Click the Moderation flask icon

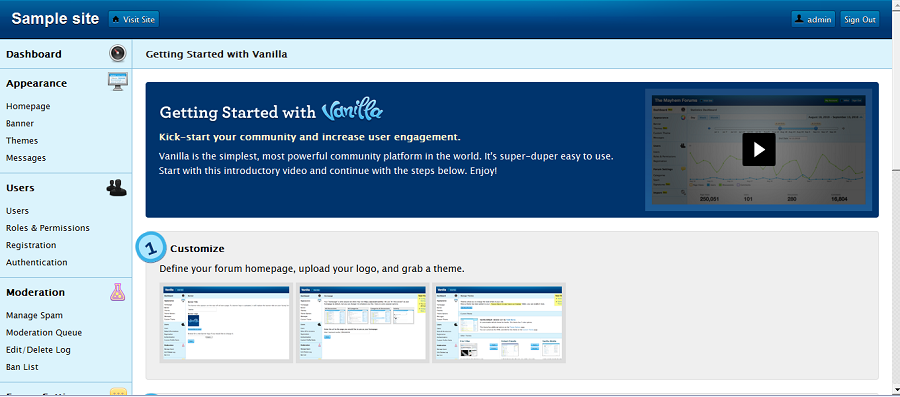pyautogui.click(x=118, y=292)
